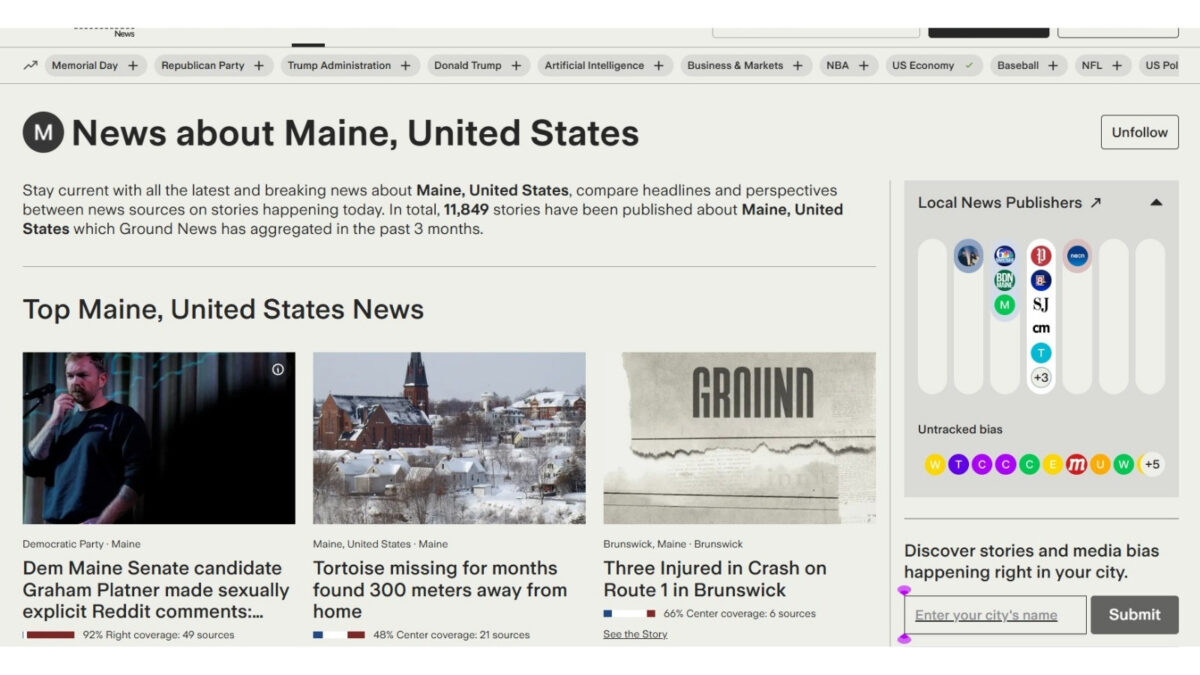Open Maine, United States · Maine label above tortoise story
The width and height of the screenshot is (1200, 675).
coord(380,544)
